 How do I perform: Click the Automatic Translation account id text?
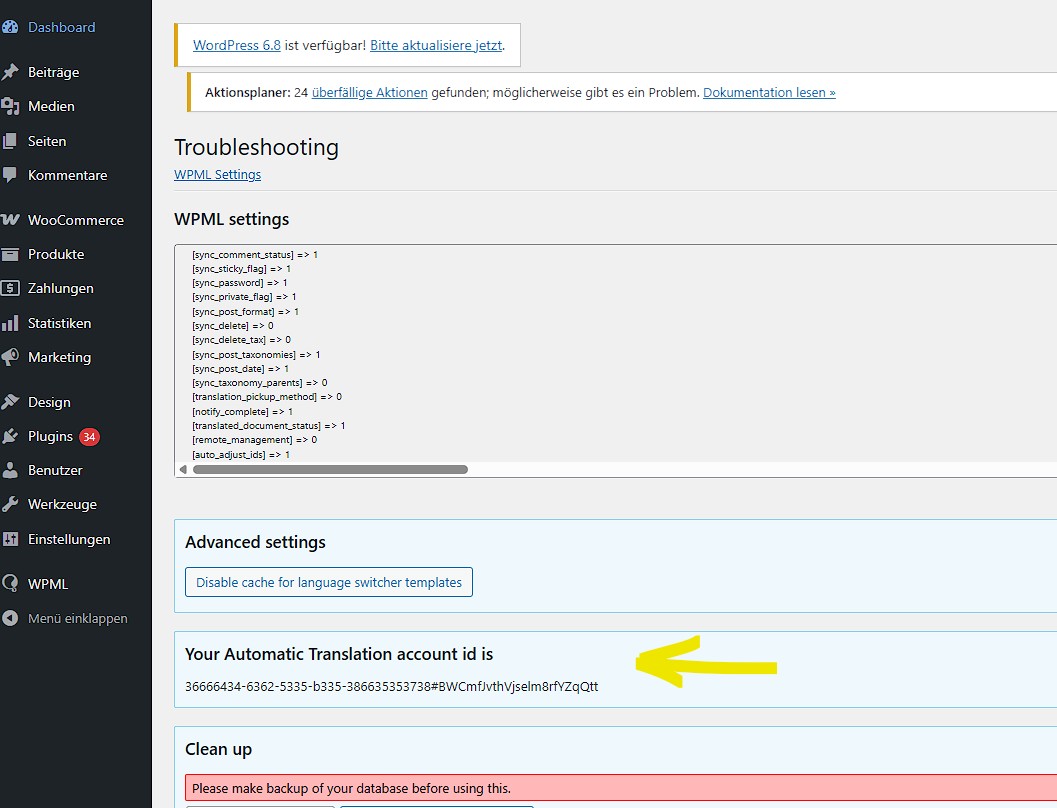tap(392, 687)
